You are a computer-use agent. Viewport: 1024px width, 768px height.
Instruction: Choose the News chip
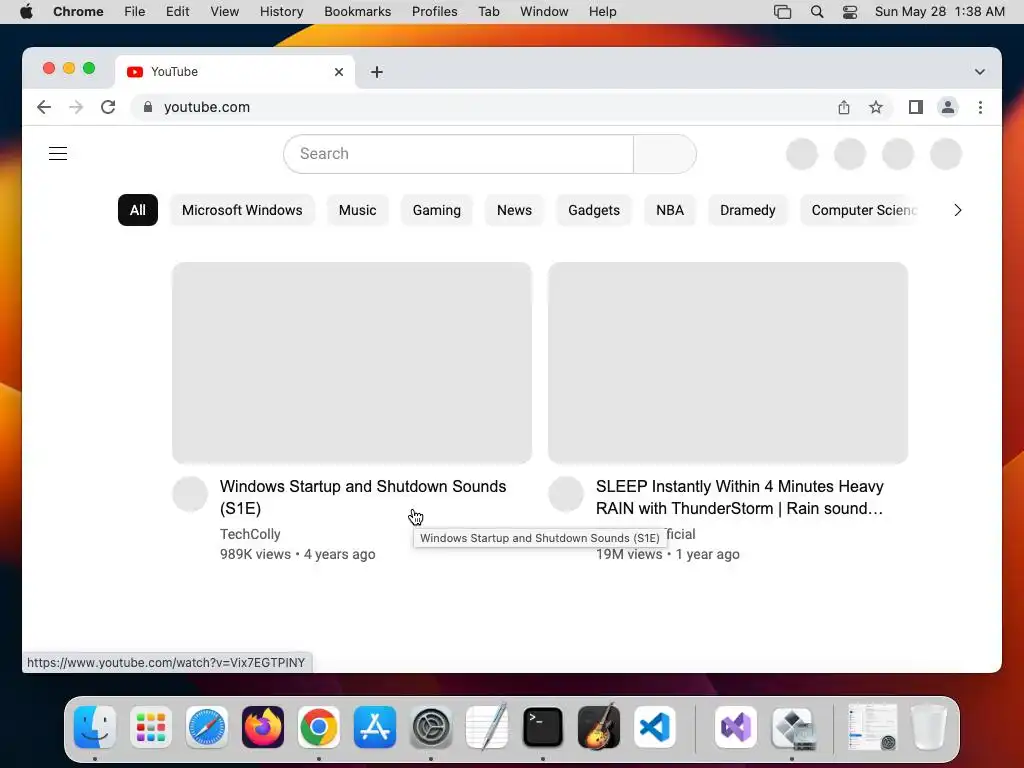pyautogui.click(x=514, y=210)
